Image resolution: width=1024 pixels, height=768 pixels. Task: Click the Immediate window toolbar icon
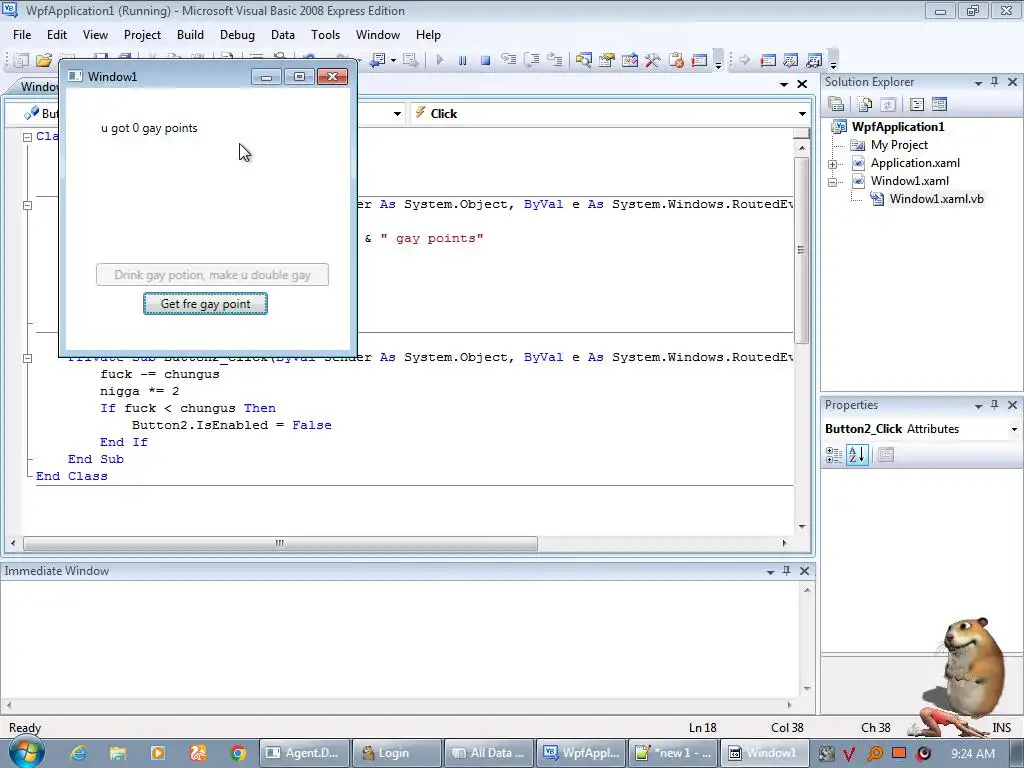point(699,60)
